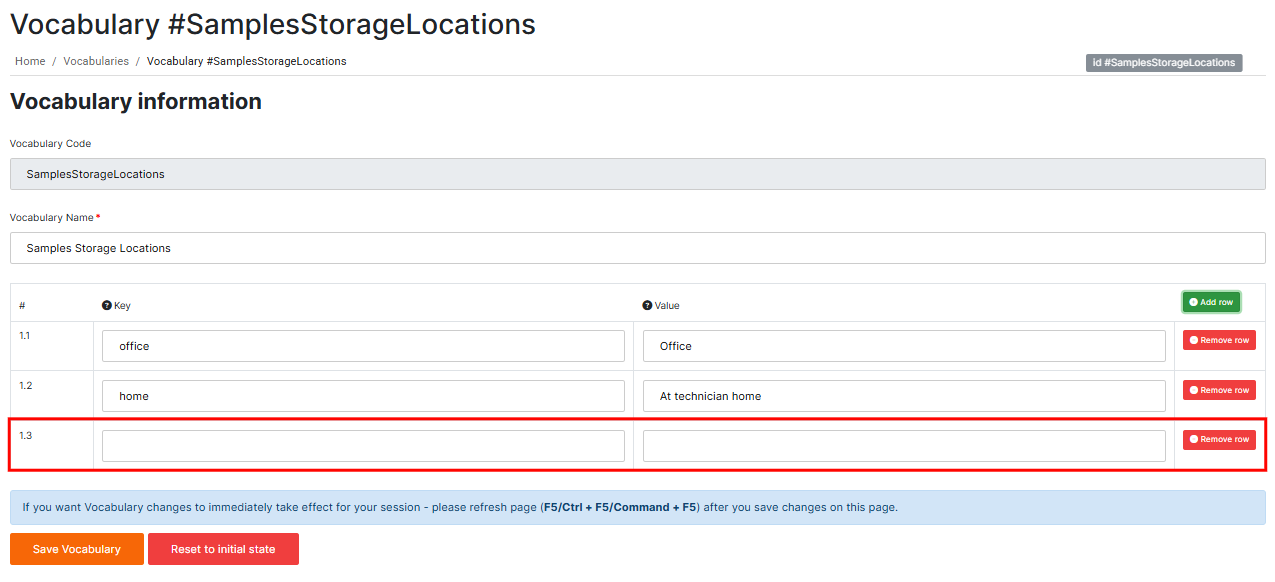Select the Value field containing Office
The image size is (1275, 582).
(904, 346)
